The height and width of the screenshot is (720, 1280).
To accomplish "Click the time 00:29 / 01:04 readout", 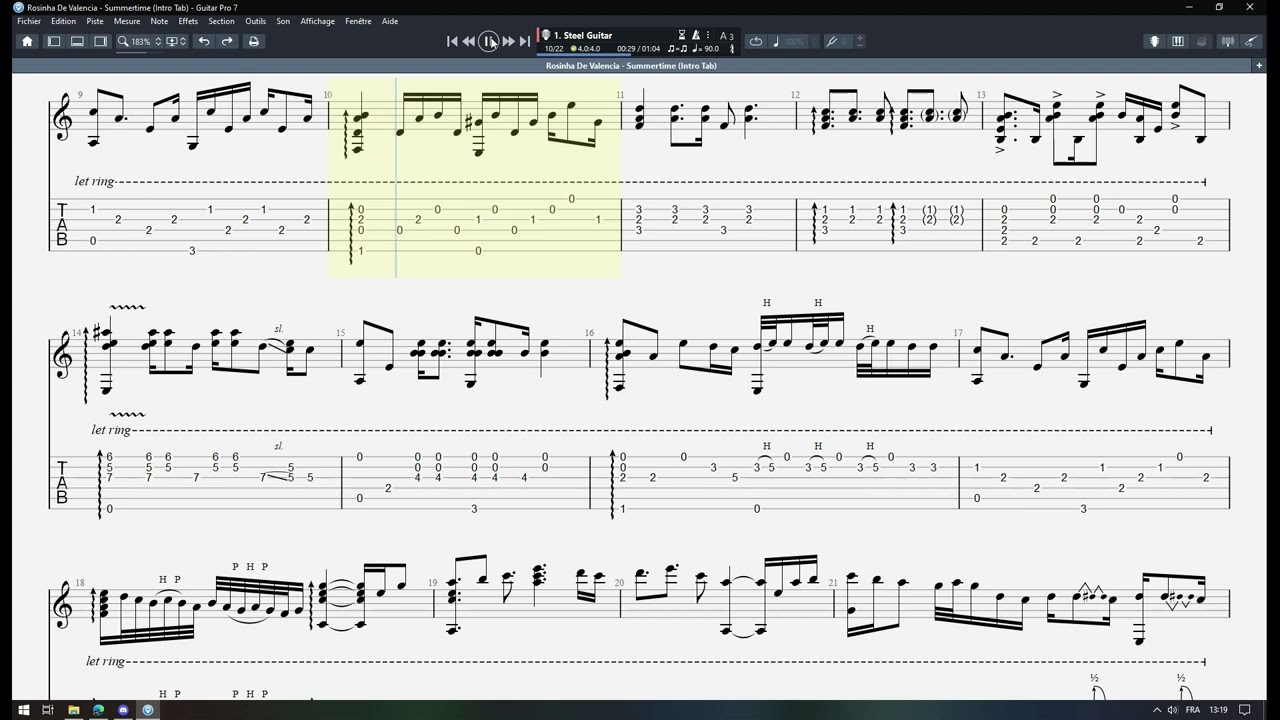I will tap(638, 48).
